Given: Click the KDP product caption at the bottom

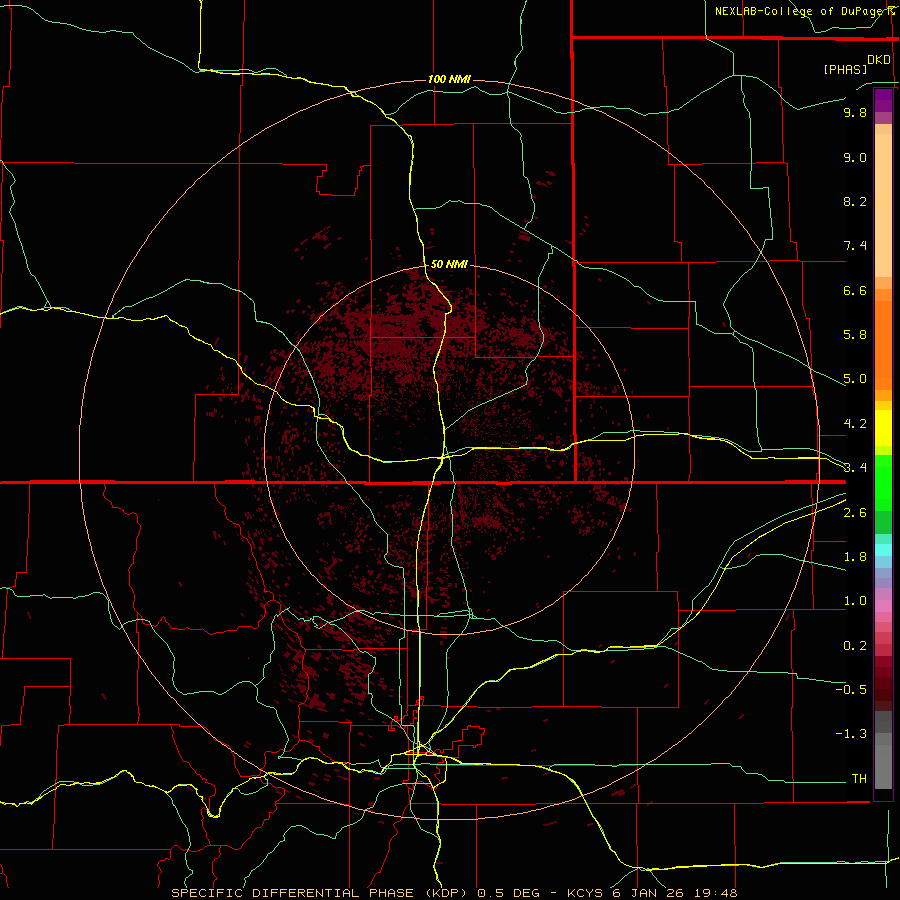Looking at the screenshot, I should (x=454, y=893).
